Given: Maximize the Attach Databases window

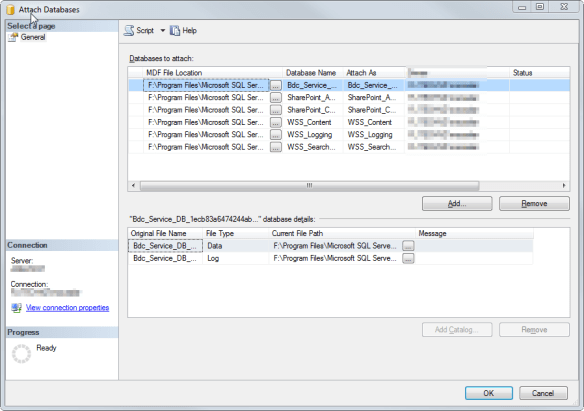Looking at the screenshot, I should 540,7.
